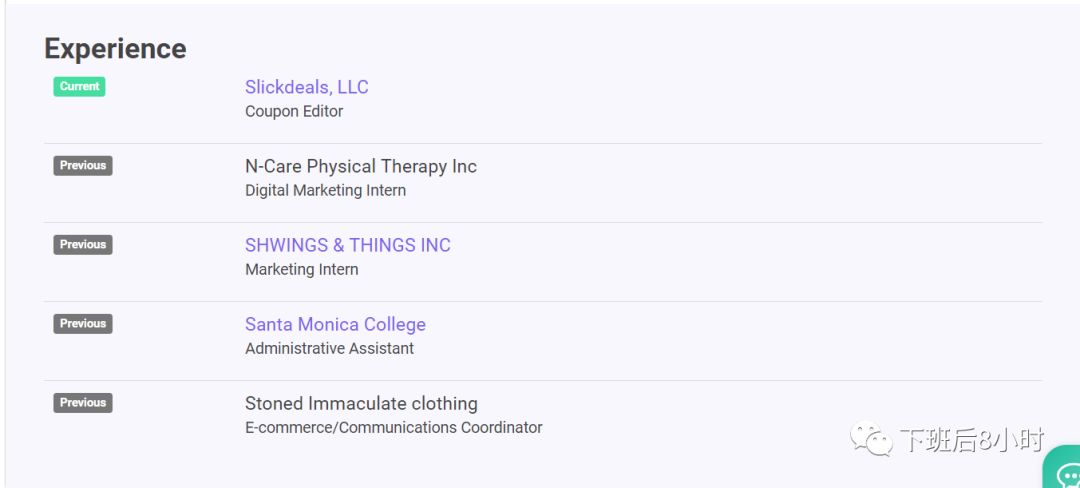
Task: Click the Previous badge beside N-Care Physical Therapy
Action: 83,166
